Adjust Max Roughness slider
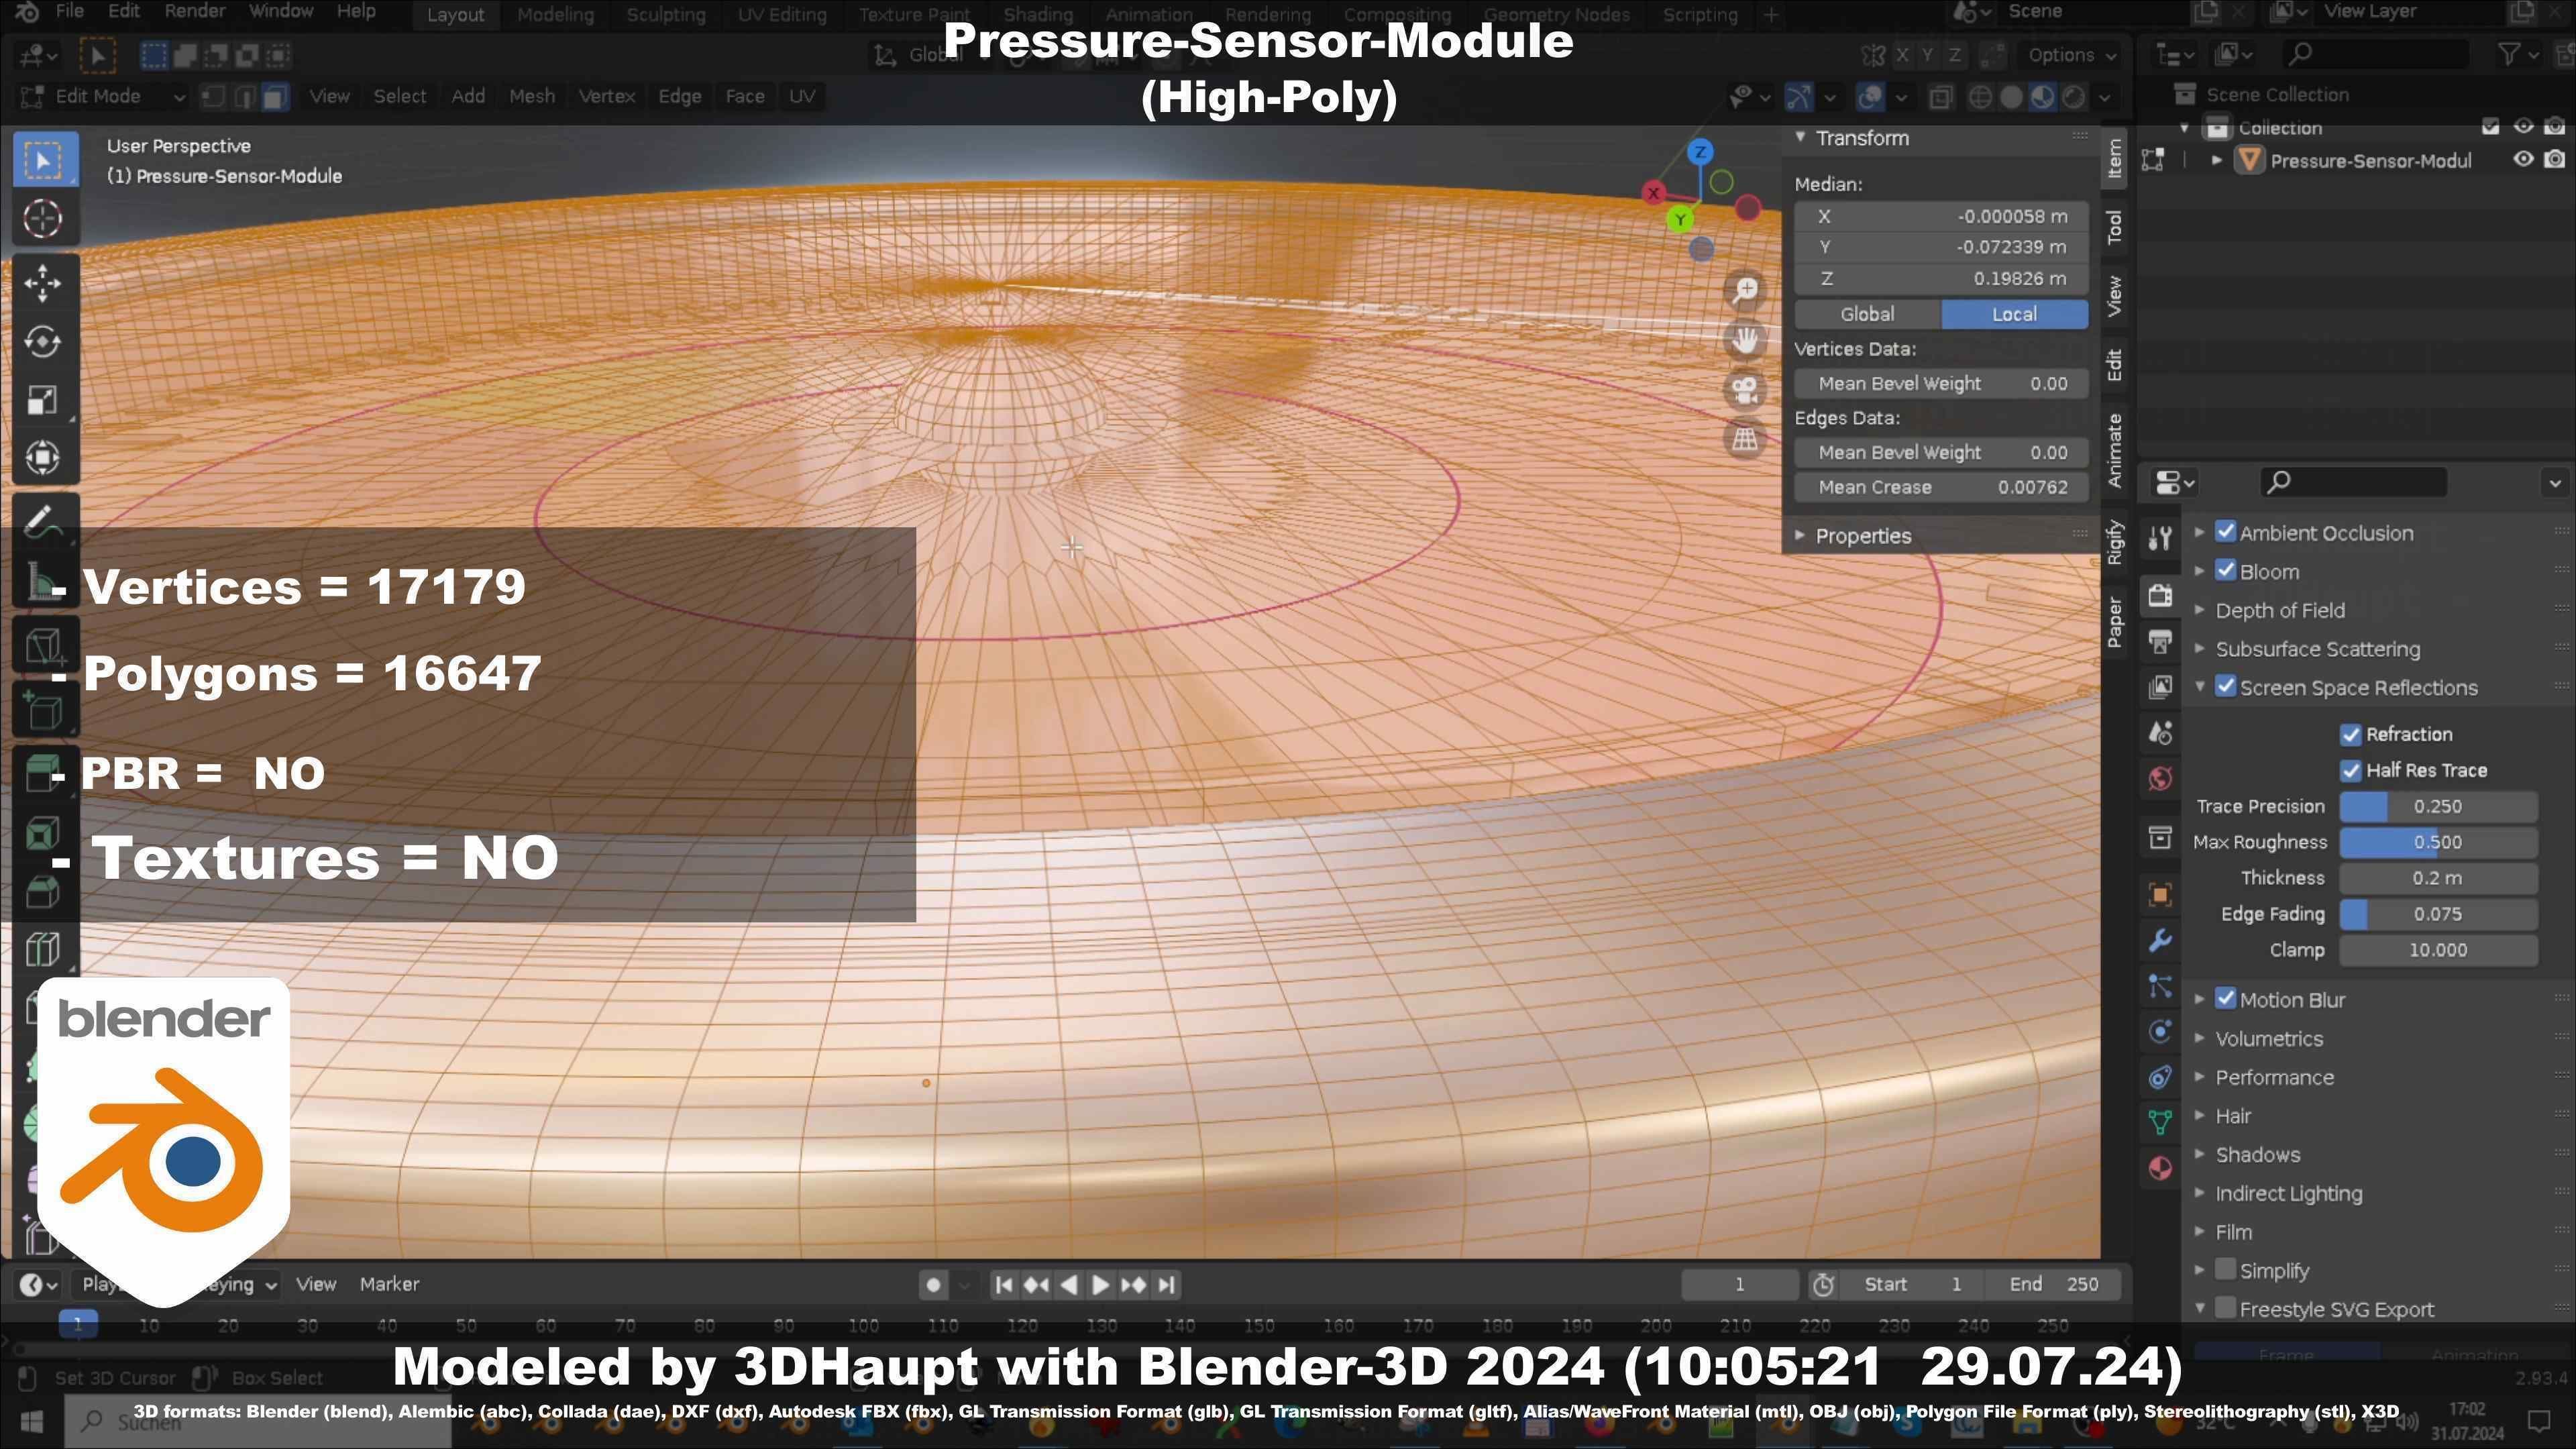This screenshot has height=1449, width=2576. pos(2437,843)
